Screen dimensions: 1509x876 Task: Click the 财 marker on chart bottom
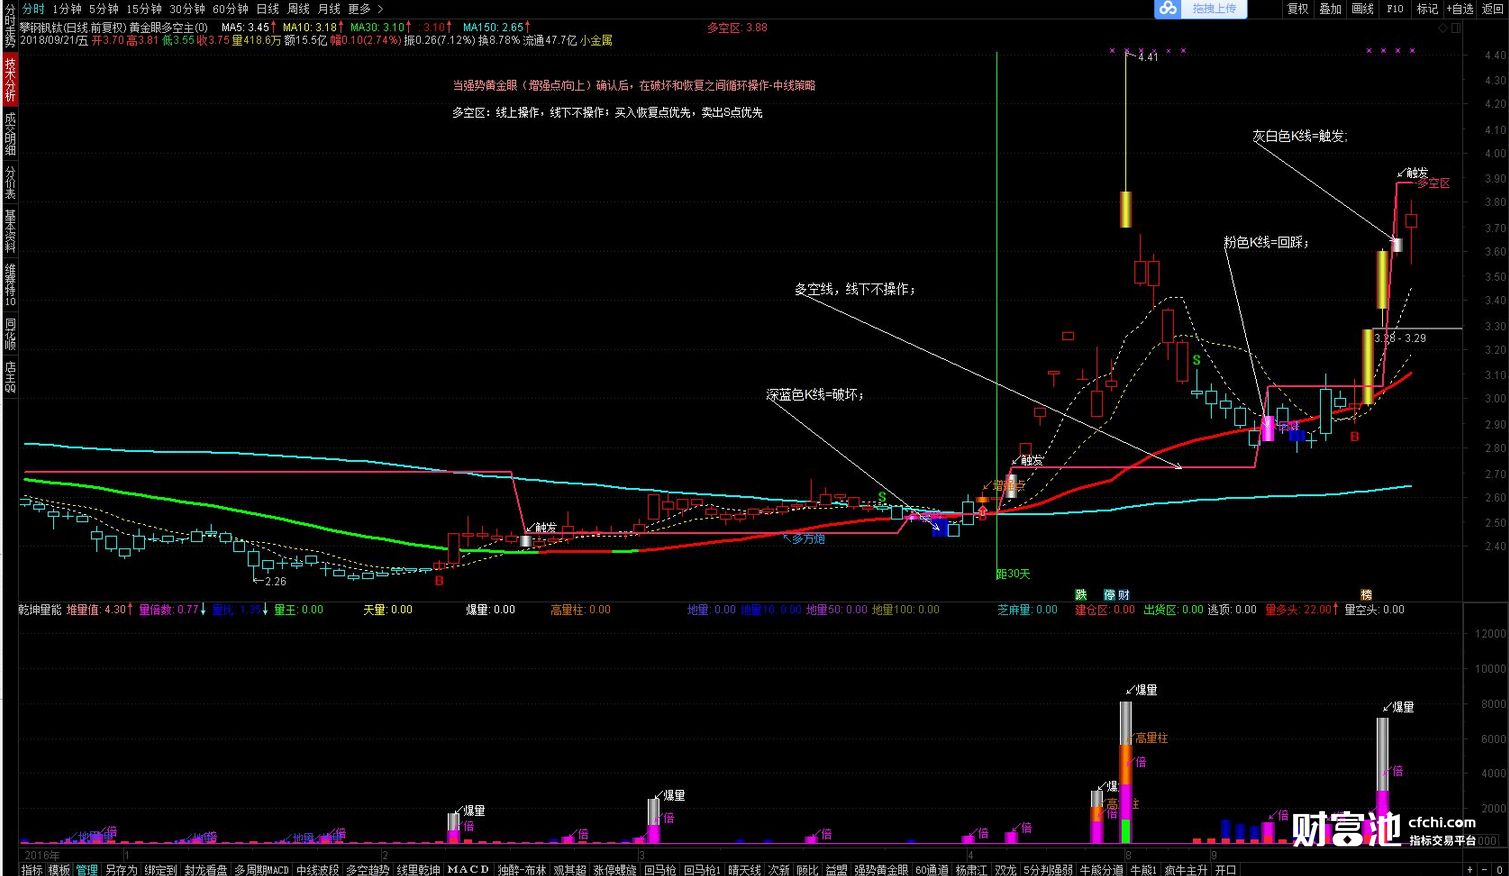pyautogui.click(x=1124, y=595)
